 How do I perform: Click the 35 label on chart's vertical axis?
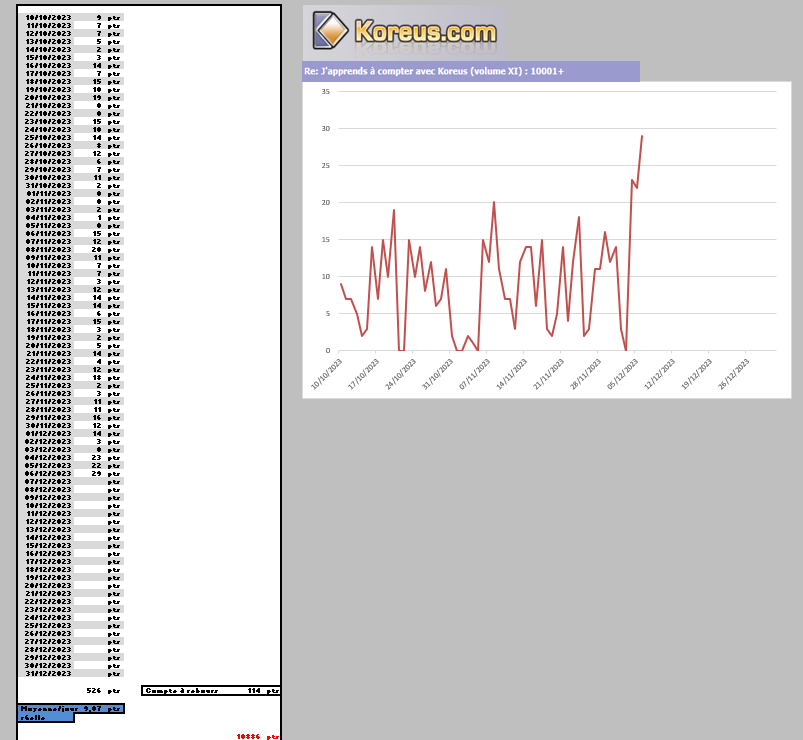tap(326, 91)
